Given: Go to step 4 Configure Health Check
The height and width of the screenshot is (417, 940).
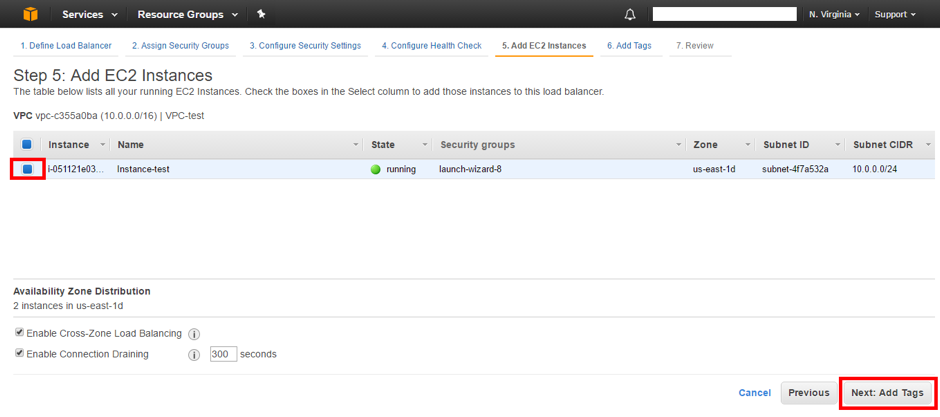Looking at the screenshot, I should 432,46.
